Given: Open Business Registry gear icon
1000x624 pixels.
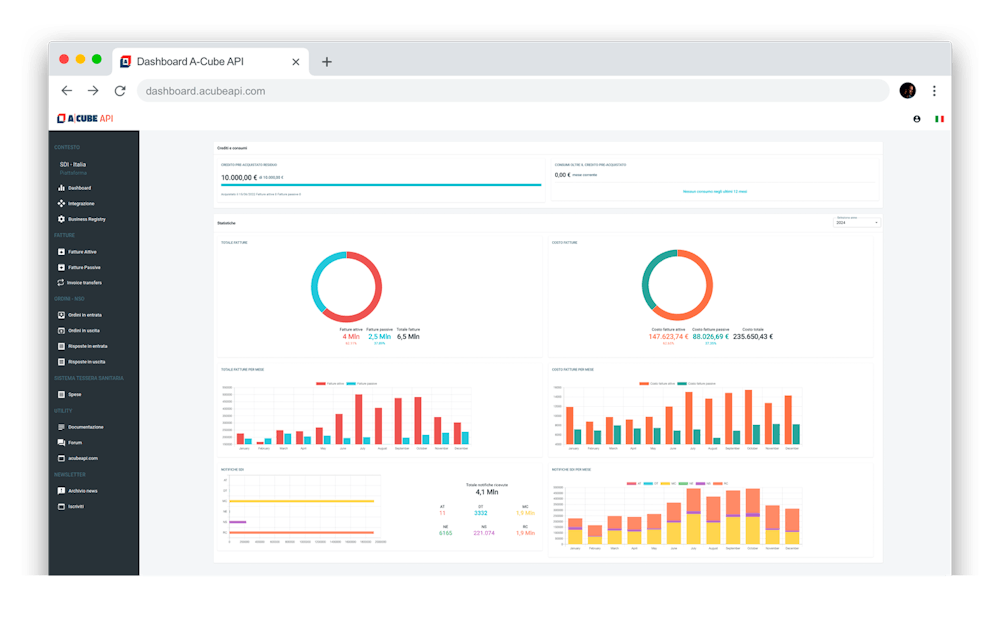Looking at the screenshot, I should point(61,219).
